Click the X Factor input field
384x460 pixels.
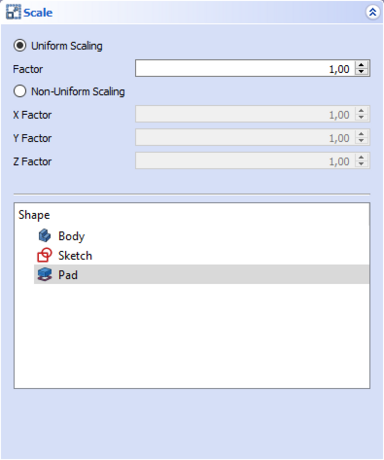[245, 115]
